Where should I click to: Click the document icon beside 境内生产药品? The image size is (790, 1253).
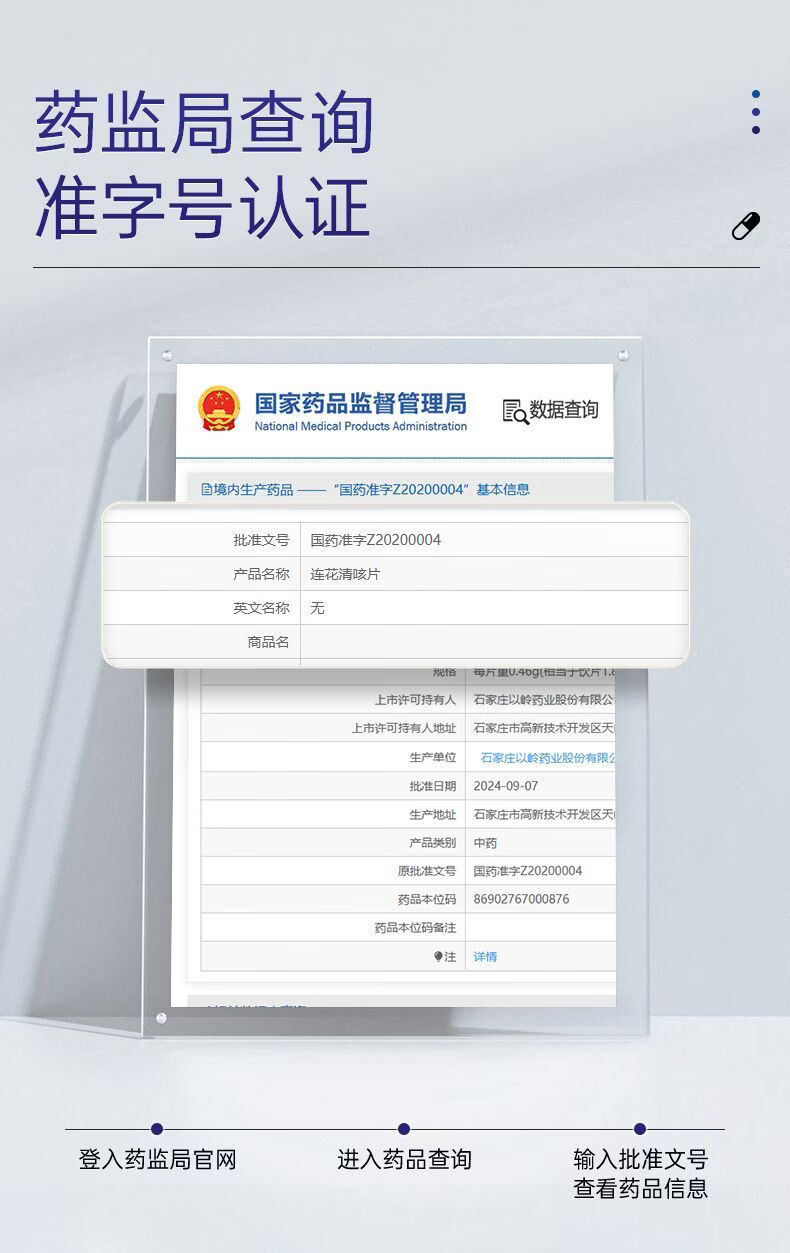click(x=207, y=489)
